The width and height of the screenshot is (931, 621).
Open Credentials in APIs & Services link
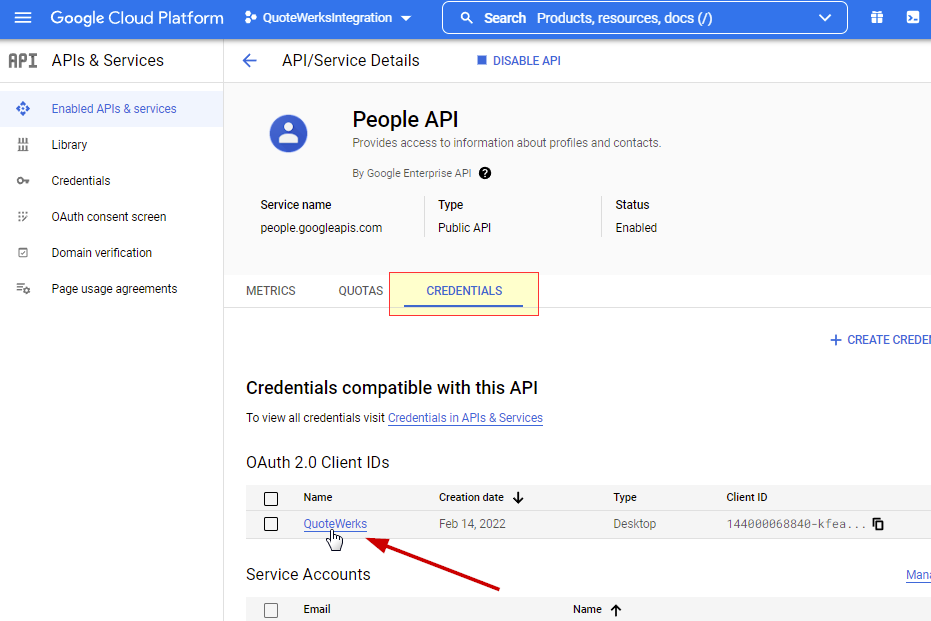pos(465,418)
